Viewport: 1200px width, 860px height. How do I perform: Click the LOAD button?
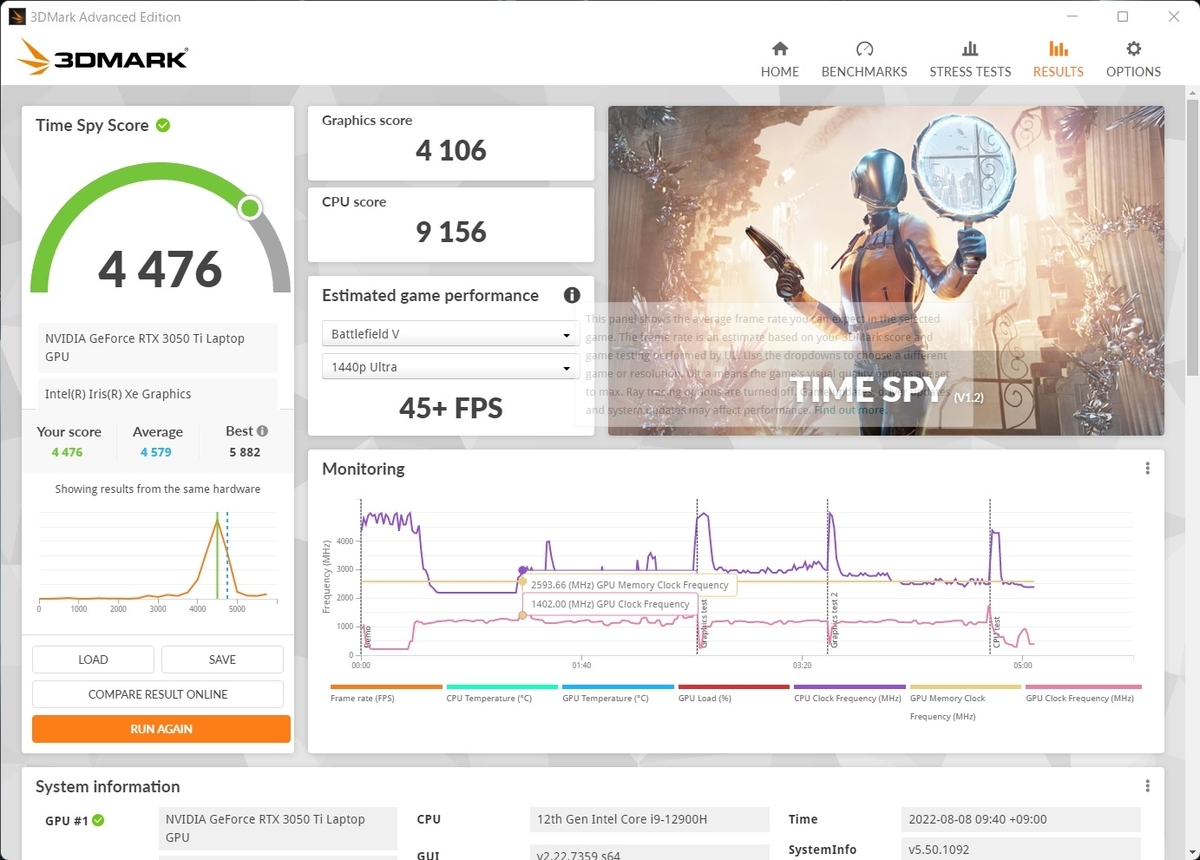(x=93, y=660)
